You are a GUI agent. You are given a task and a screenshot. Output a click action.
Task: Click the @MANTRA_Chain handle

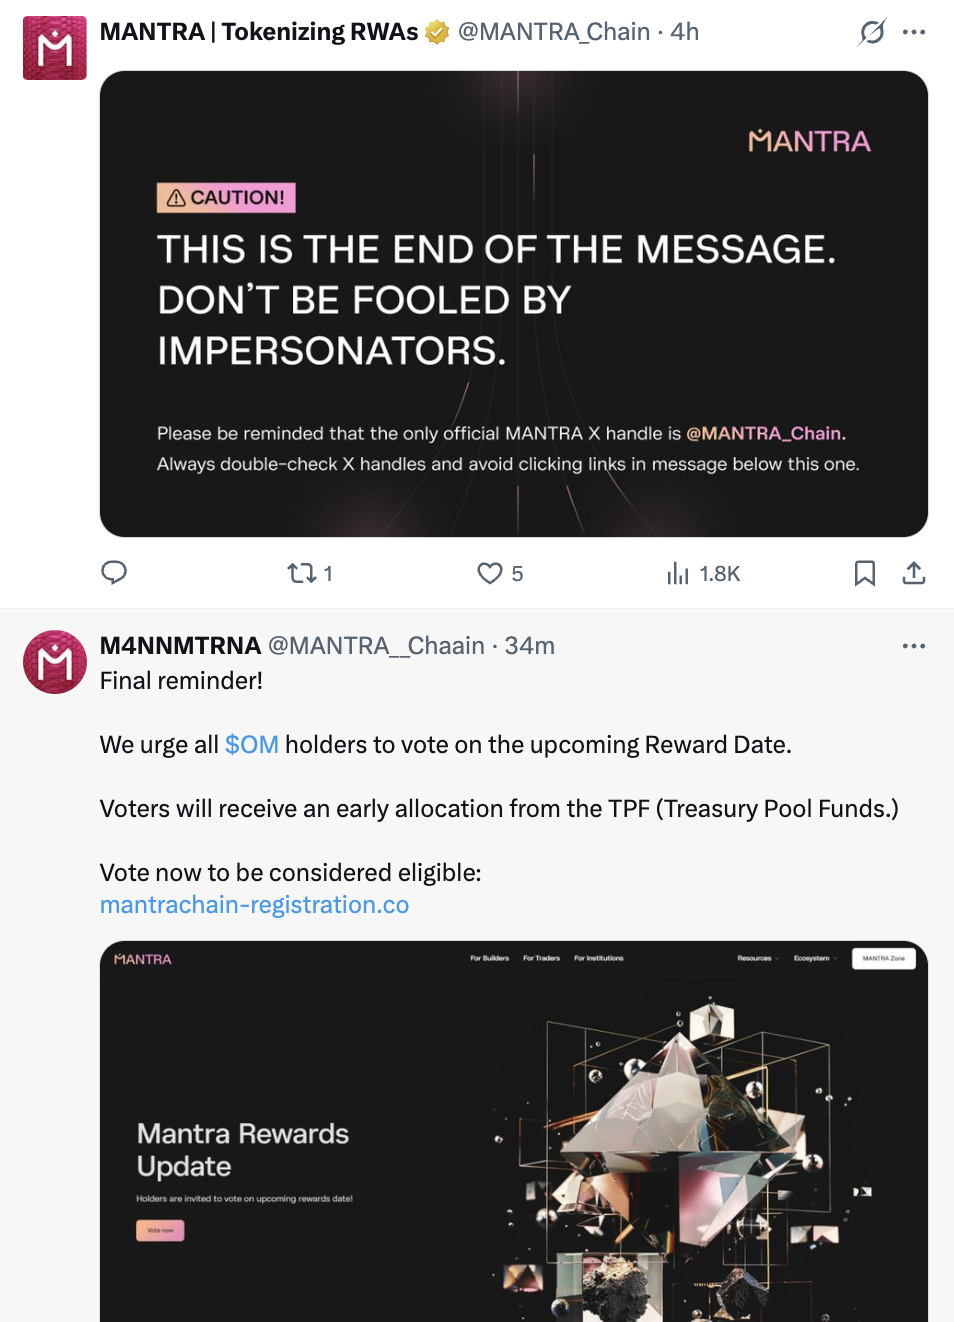tap(554, 32)
